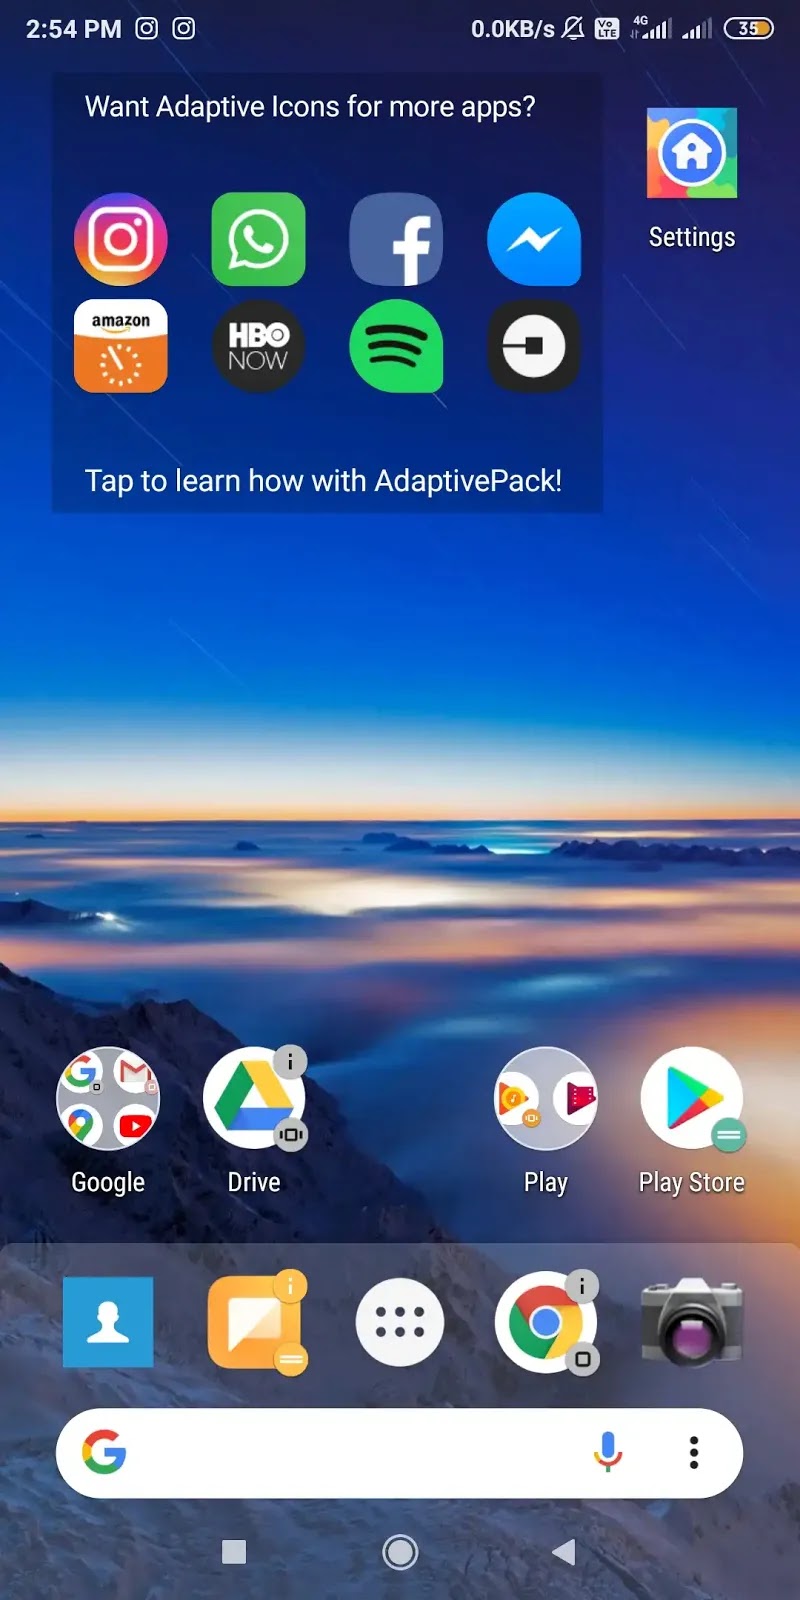Open the launcher Settings app icon

coord(692,153)
